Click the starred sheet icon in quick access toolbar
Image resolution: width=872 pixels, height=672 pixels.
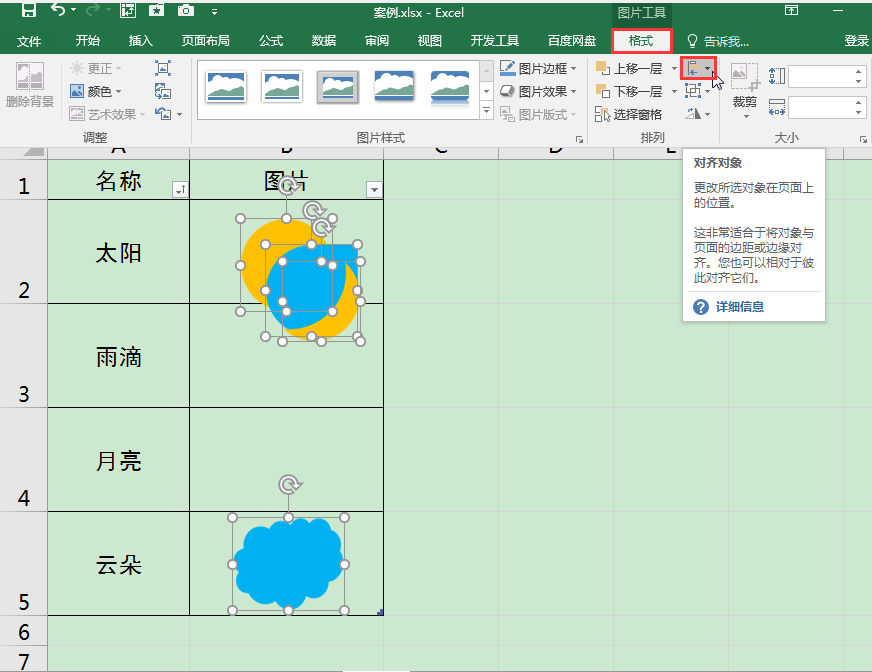156,10
